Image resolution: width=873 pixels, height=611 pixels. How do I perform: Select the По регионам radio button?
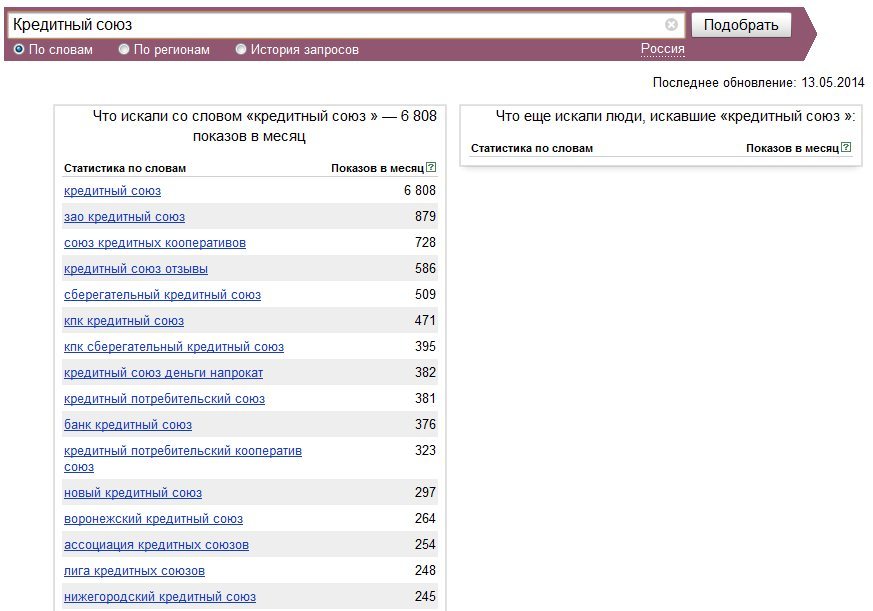pyautogui.click(x=124, y=49)
